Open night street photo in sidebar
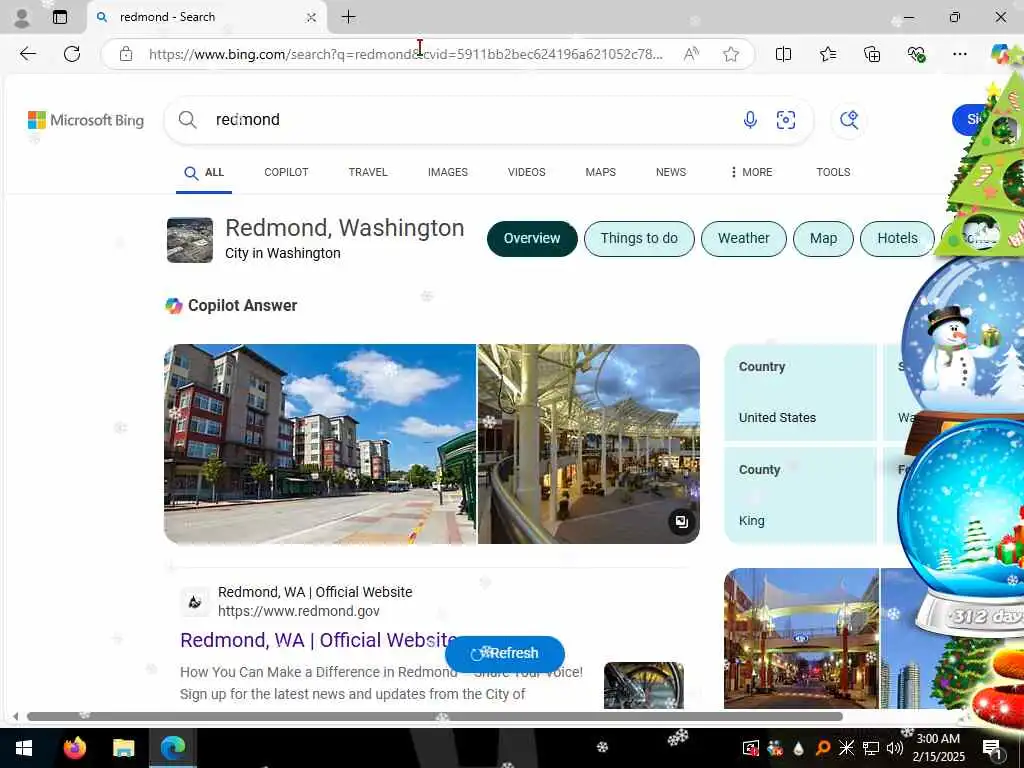 click(801, 638)
